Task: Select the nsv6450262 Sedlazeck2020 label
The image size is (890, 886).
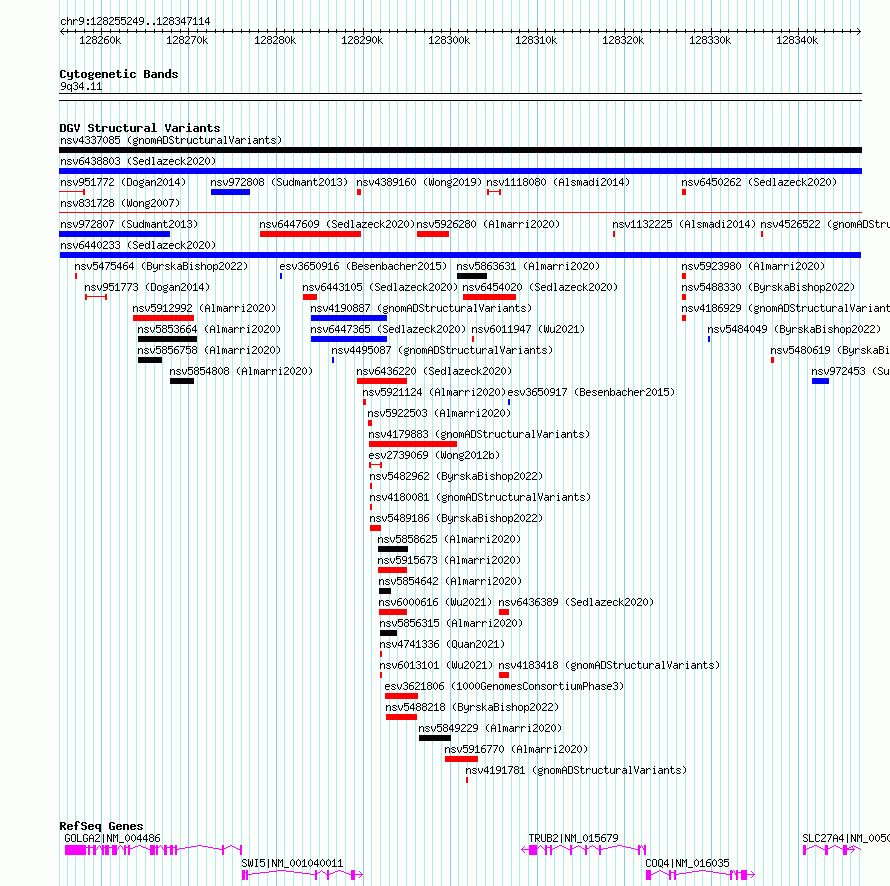Action: tap(759, 182)
